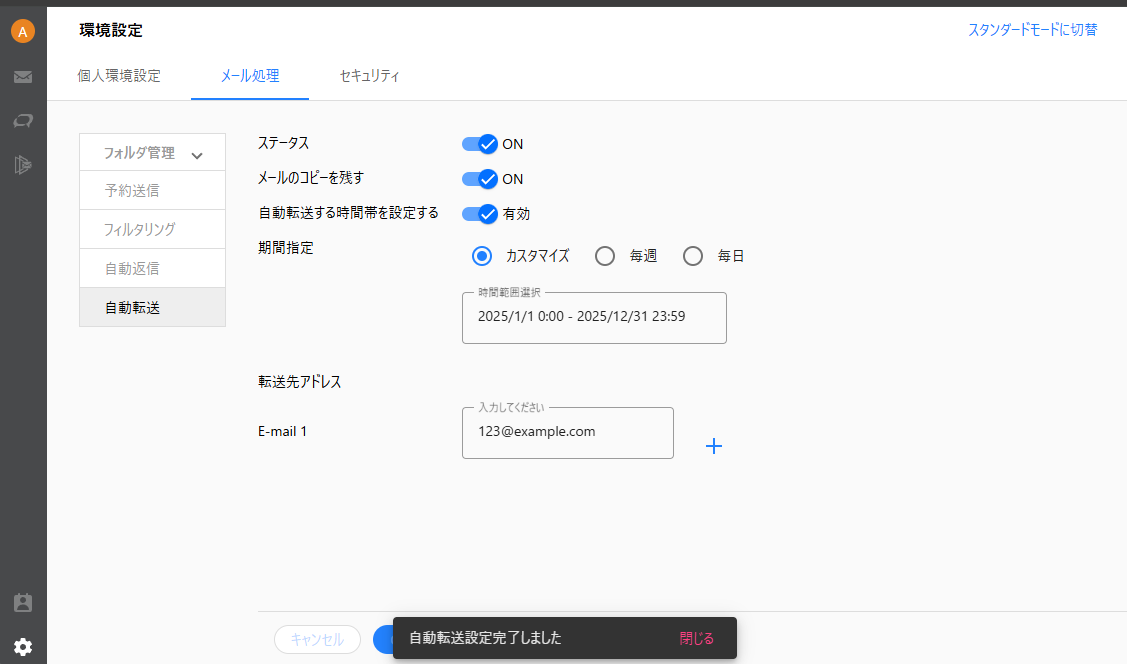This screenshot has height=664, width=1127.
Task: Switch to the 個人環境設定 tab
Action: [x=119, y=75]
